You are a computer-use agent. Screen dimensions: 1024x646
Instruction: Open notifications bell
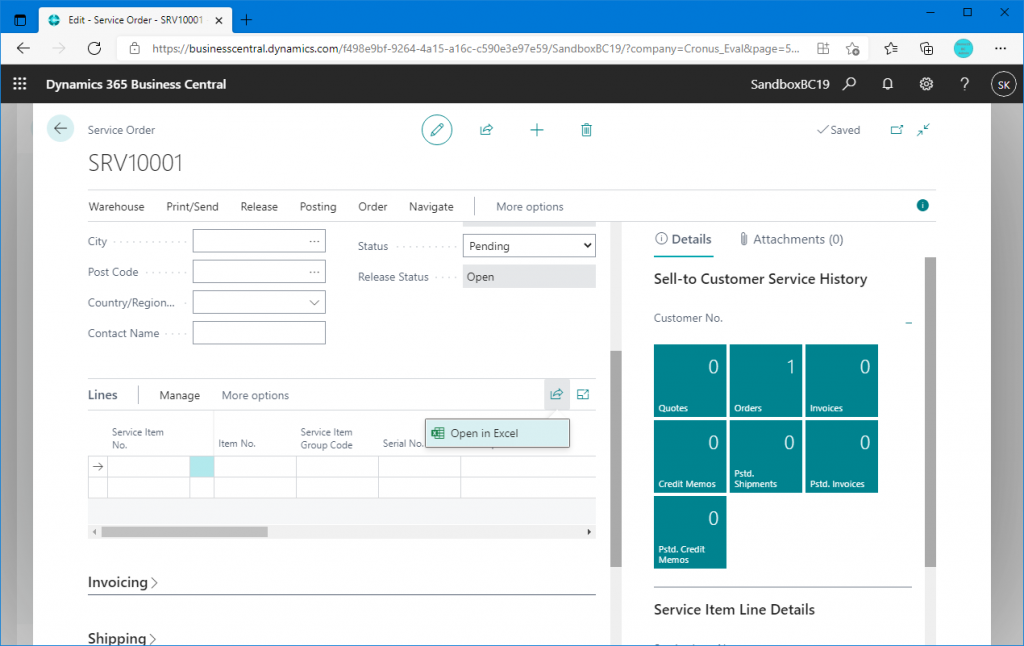pyautogui.click(x=888, y=84)
